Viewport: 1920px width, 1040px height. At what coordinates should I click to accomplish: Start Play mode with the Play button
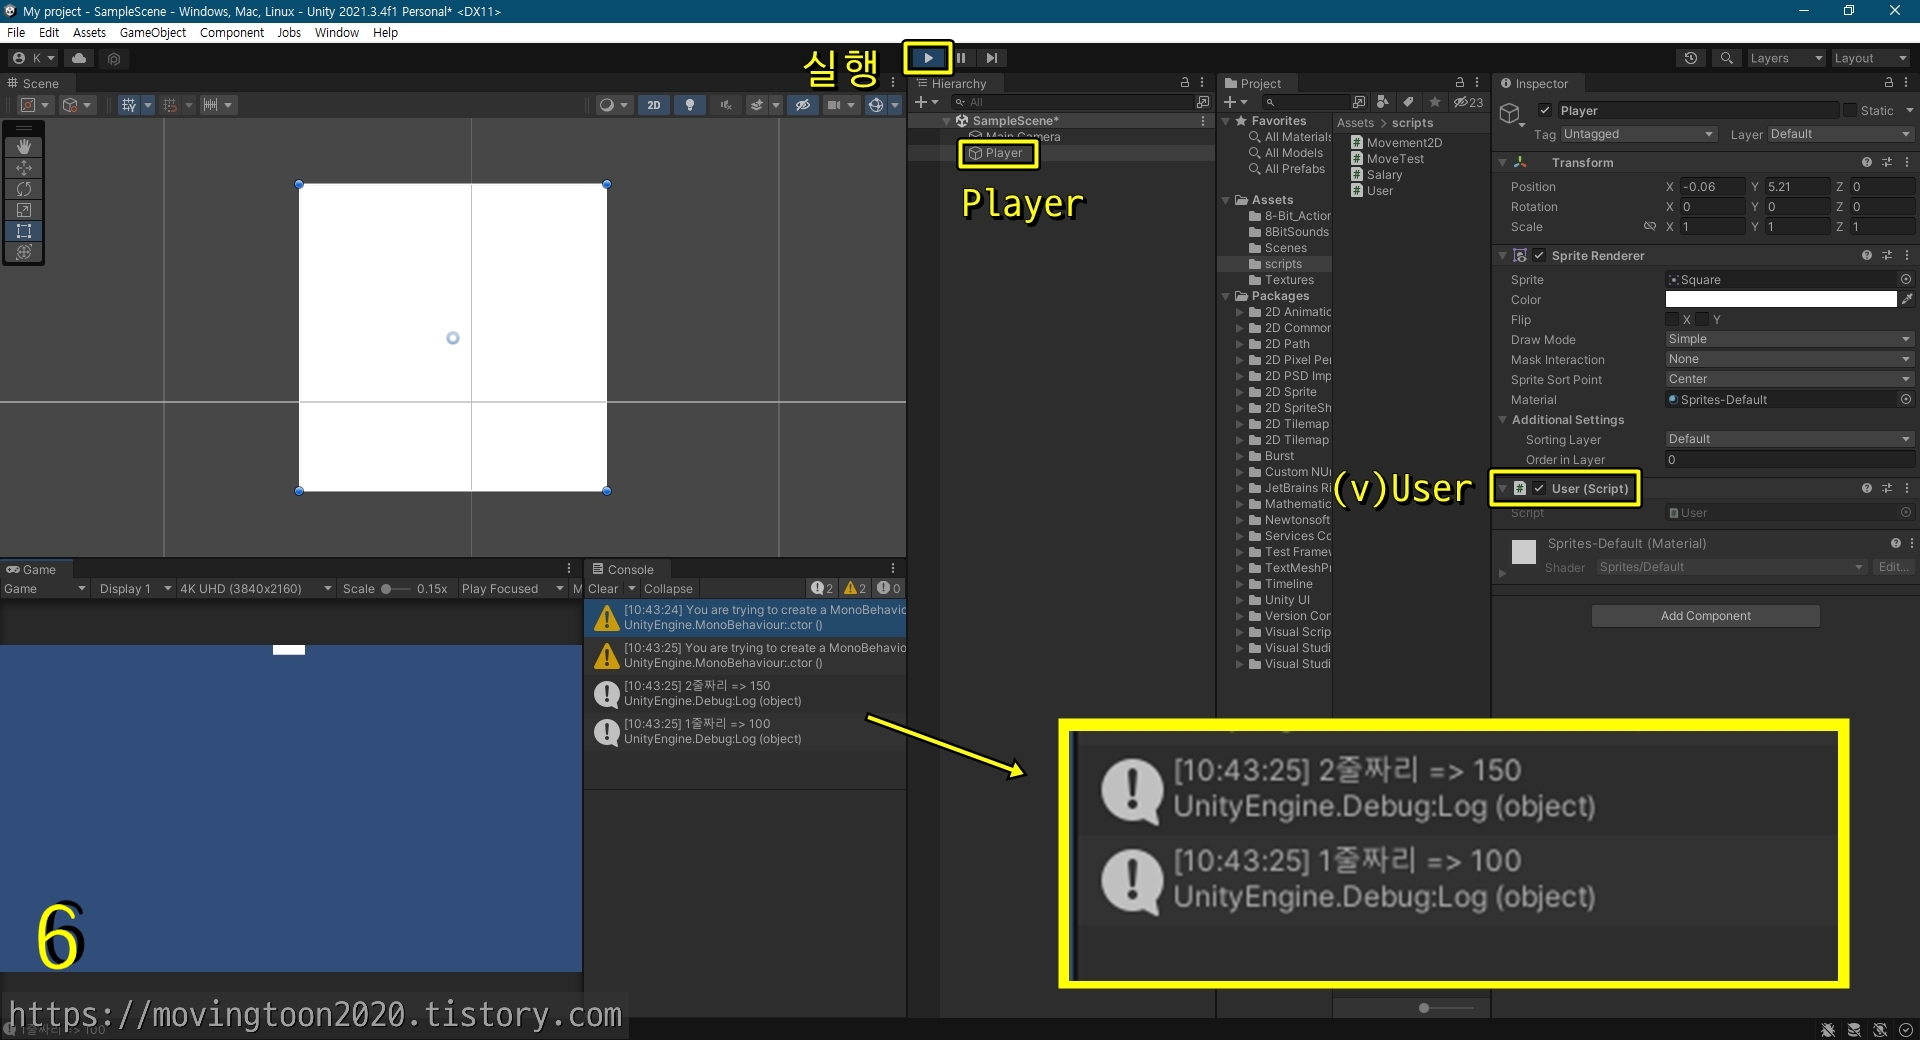pyautogui.click(x=928, y=58)
